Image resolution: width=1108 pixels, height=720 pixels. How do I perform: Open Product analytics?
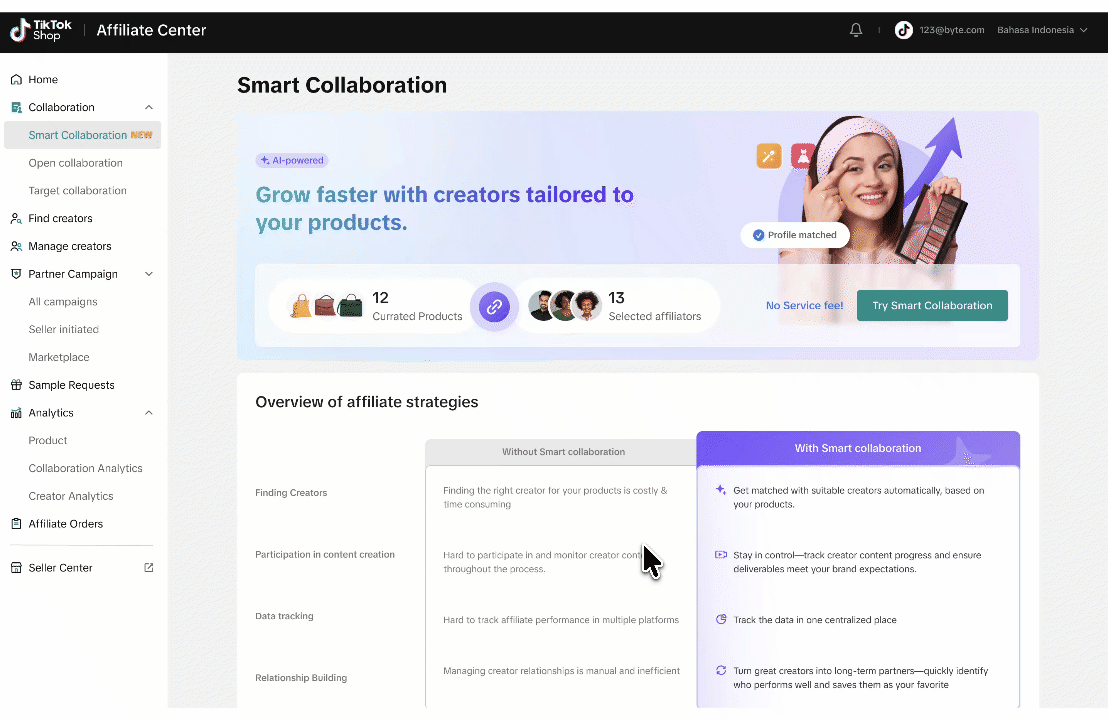tap(47, 440)
